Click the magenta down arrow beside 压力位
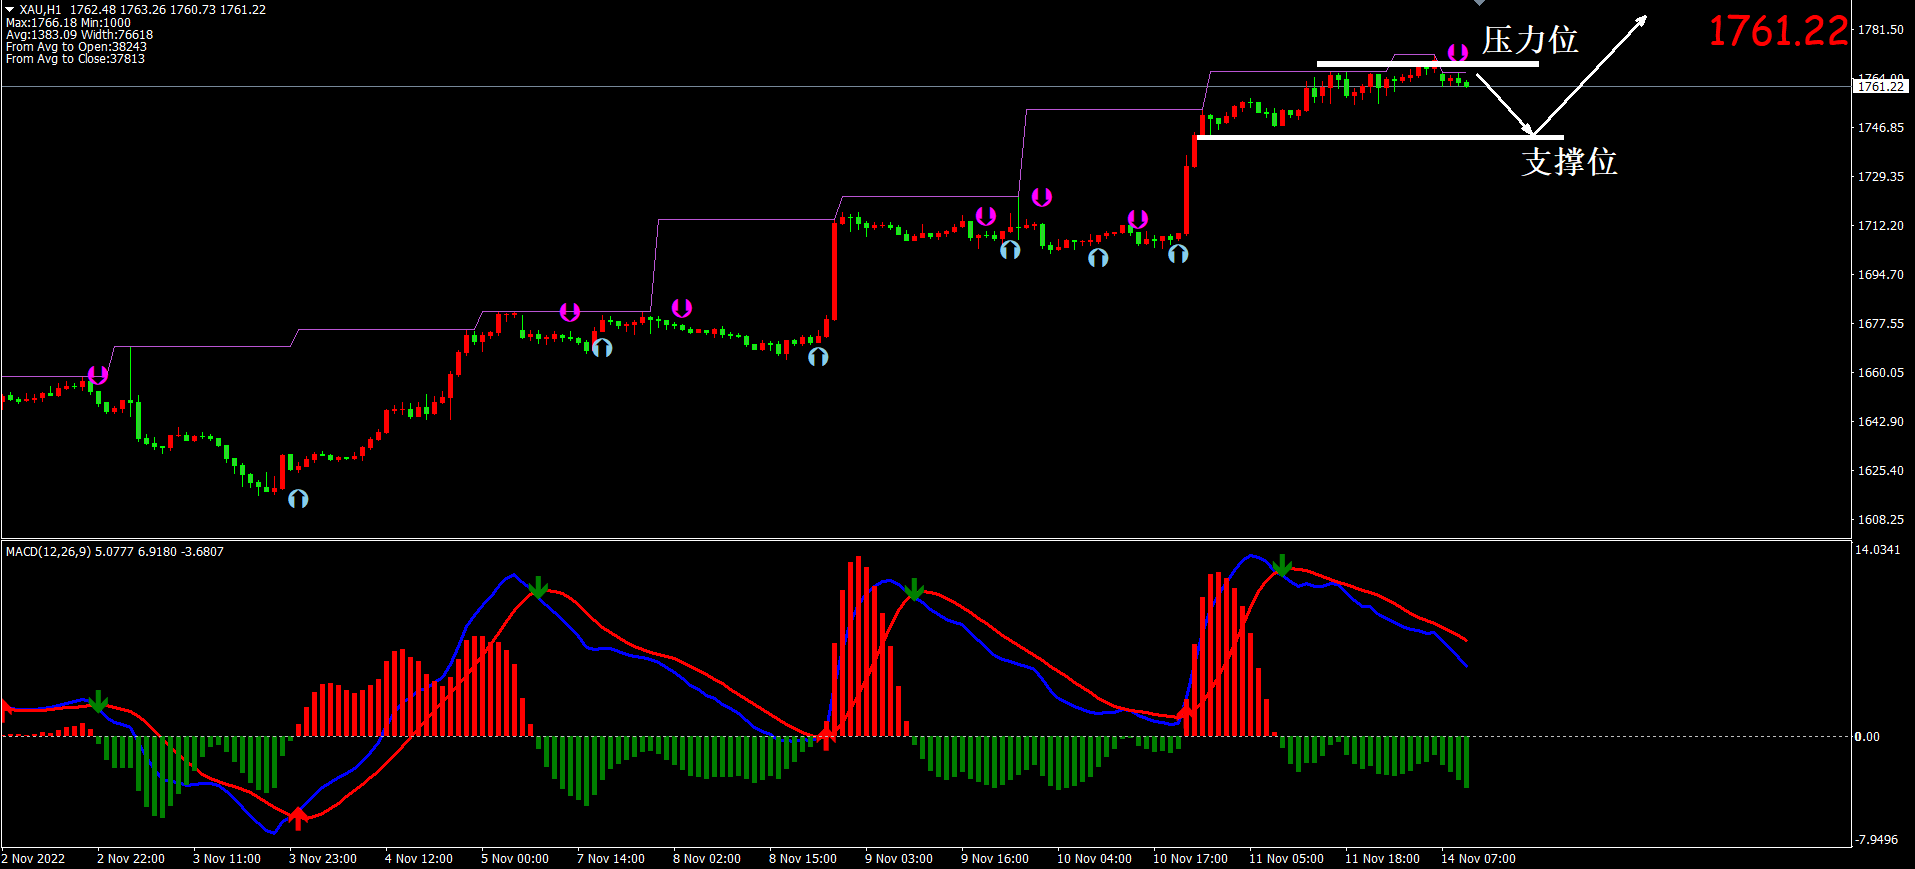 coord(1458,52)
